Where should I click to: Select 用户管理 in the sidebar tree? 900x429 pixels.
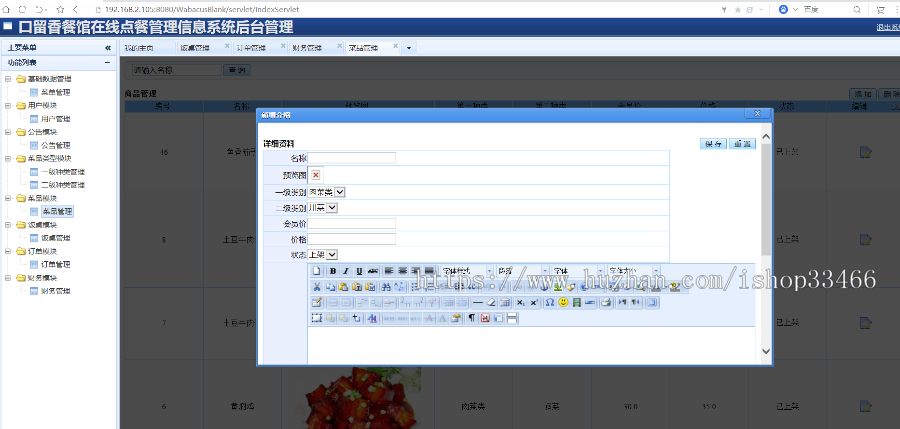point(56,119)
